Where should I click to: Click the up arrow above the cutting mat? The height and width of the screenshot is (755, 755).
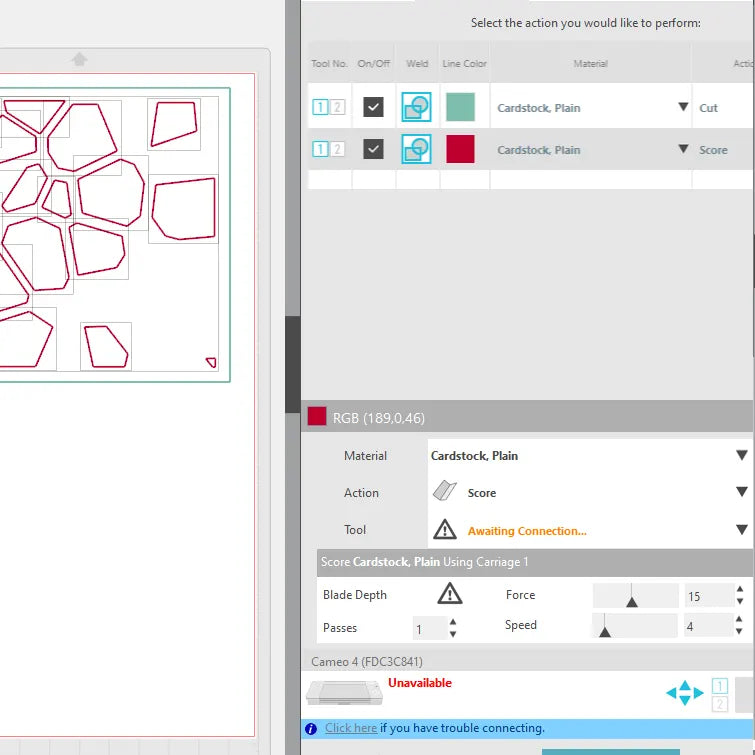79,60
